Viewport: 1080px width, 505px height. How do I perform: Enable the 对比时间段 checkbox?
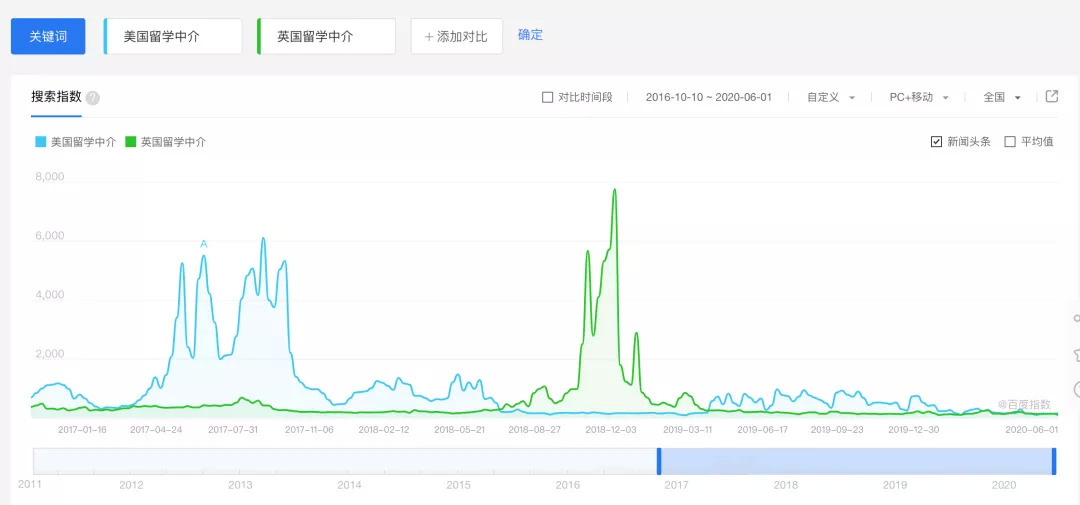point(547,98)
